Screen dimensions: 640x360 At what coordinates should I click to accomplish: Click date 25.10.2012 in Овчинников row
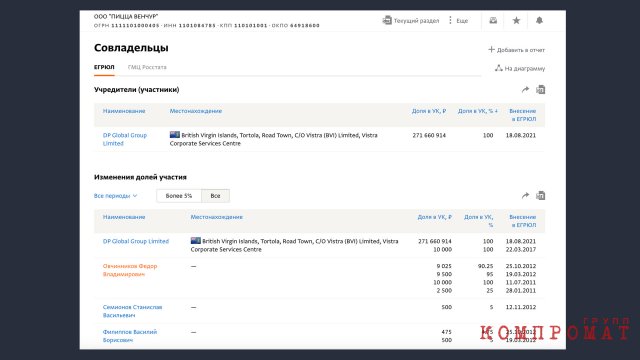click(x=521, y=266)
